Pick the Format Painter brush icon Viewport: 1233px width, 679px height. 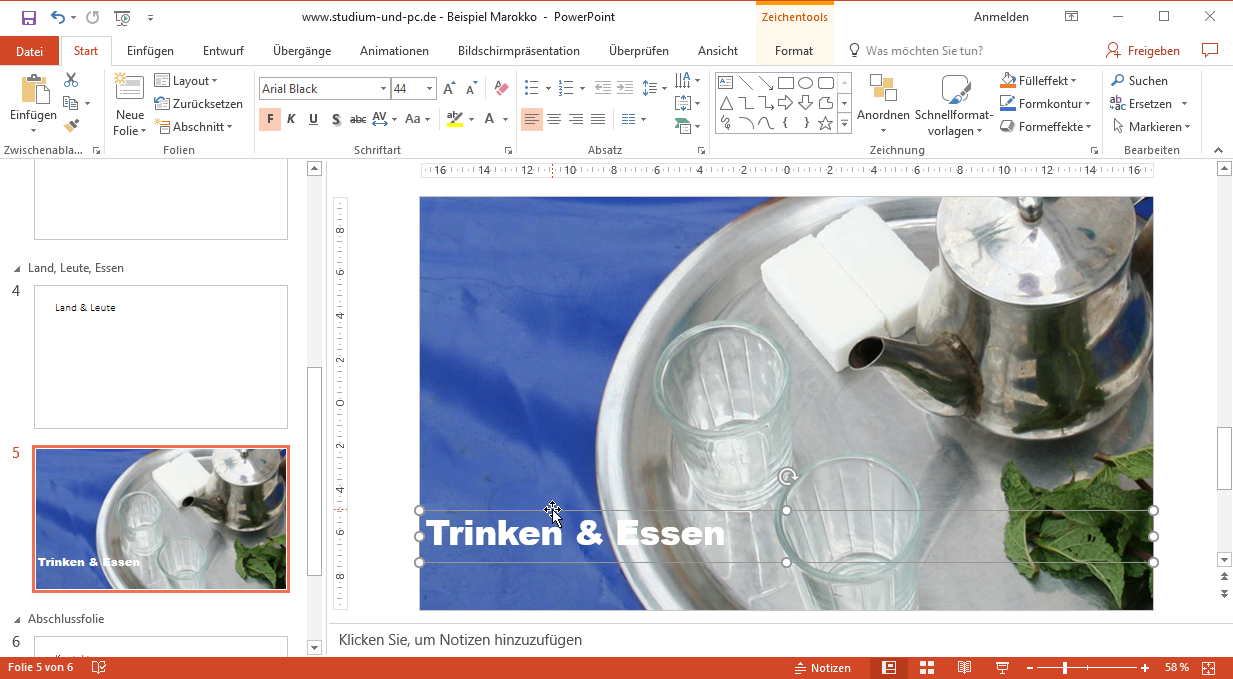pos(71,126)
